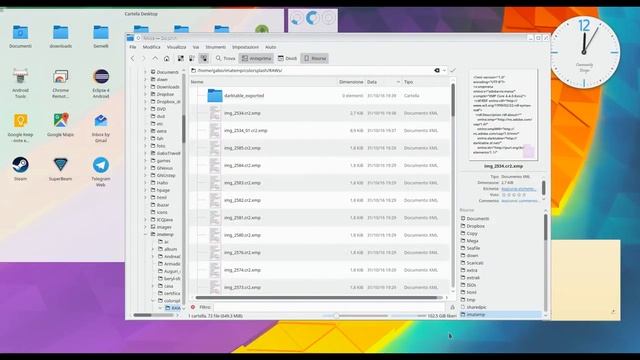Select file img_2582.cr2.xmp
Image resolution: width=640 pixels, height=360 pixels.
coord(242,200)
